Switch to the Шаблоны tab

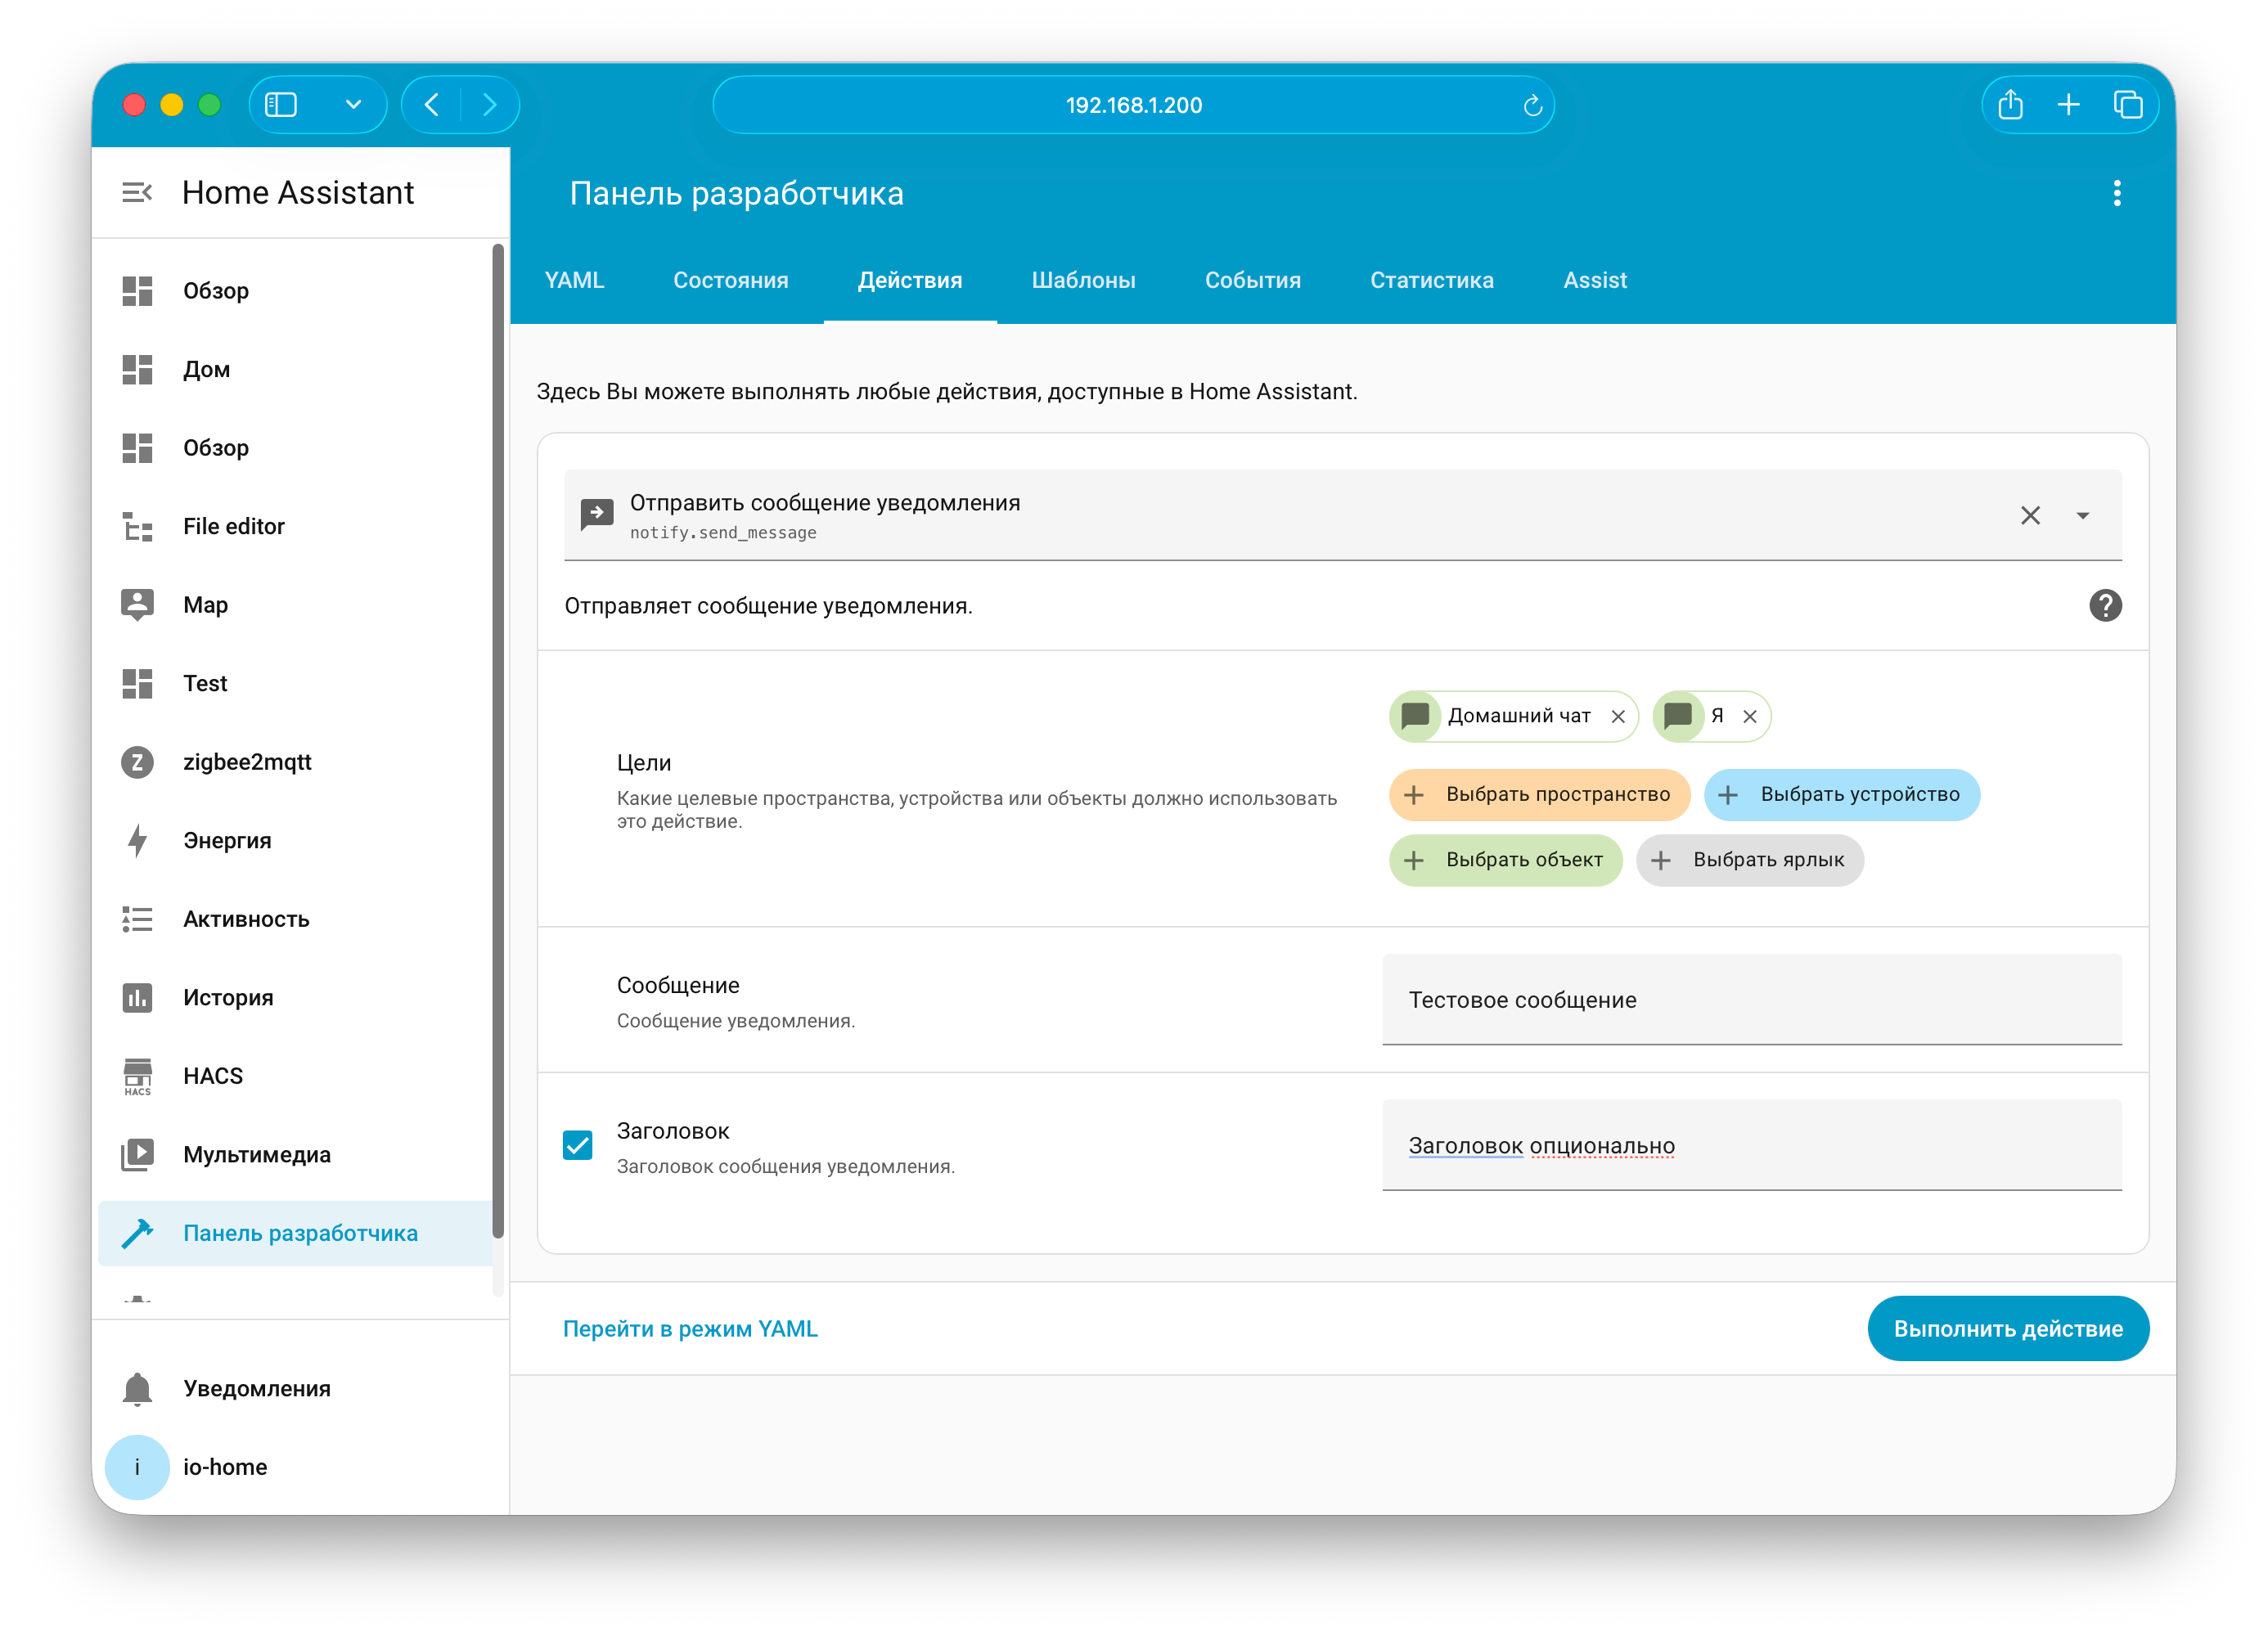click(1083, 281)
